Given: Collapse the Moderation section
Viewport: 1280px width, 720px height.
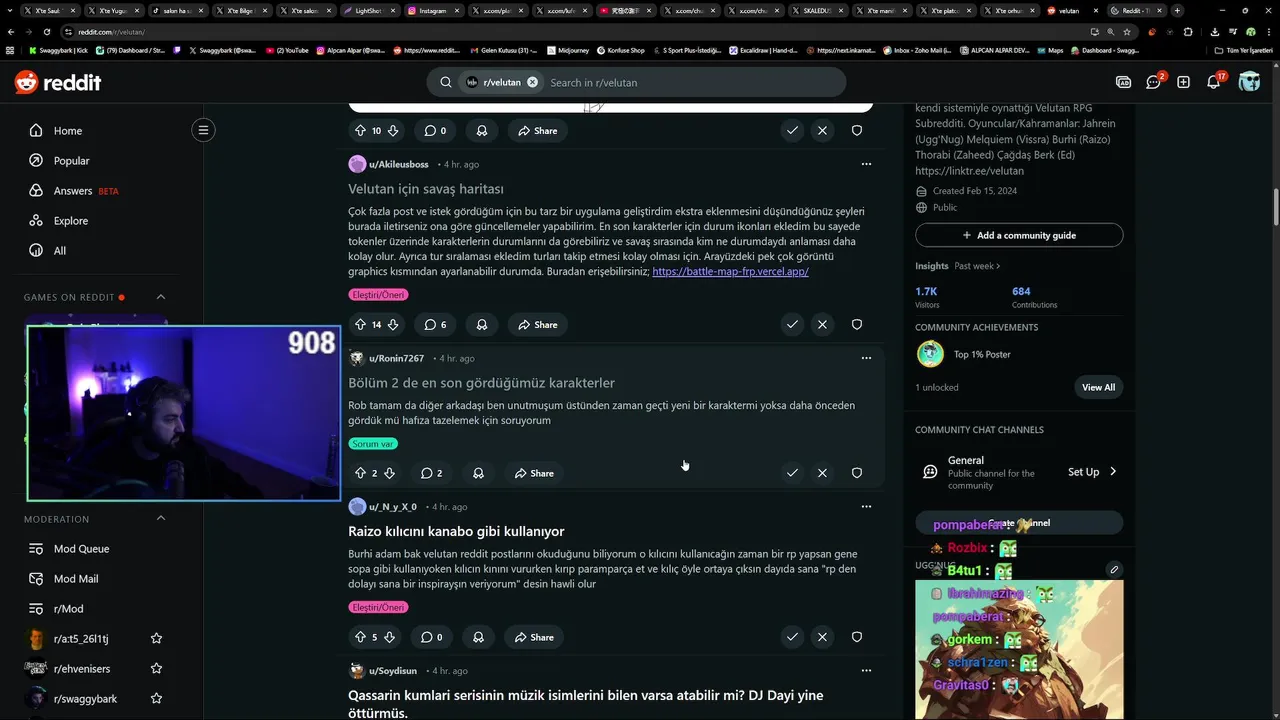Looking at the screenshot, I should click(x=160, y=518).
